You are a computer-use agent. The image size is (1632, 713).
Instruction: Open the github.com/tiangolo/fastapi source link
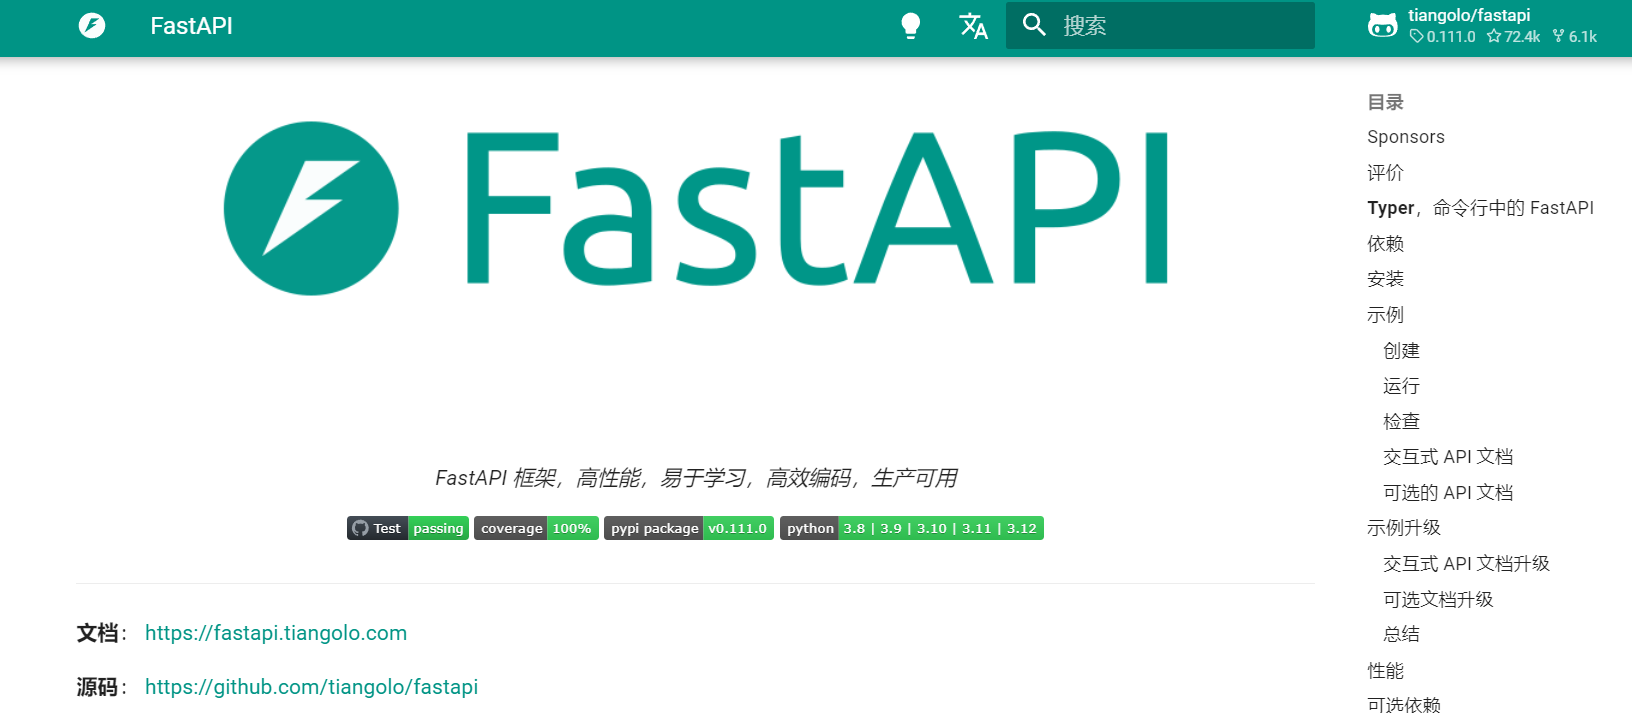coord(311,687)
